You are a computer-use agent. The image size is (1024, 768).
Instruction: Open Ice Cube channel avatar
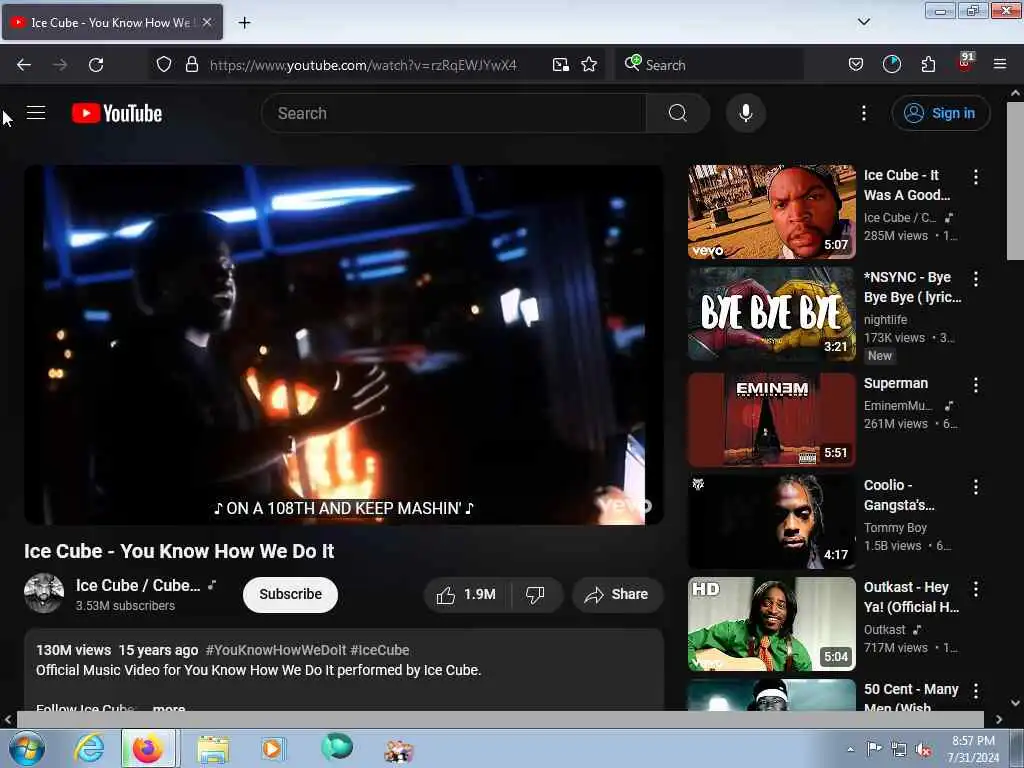point(44,593)
